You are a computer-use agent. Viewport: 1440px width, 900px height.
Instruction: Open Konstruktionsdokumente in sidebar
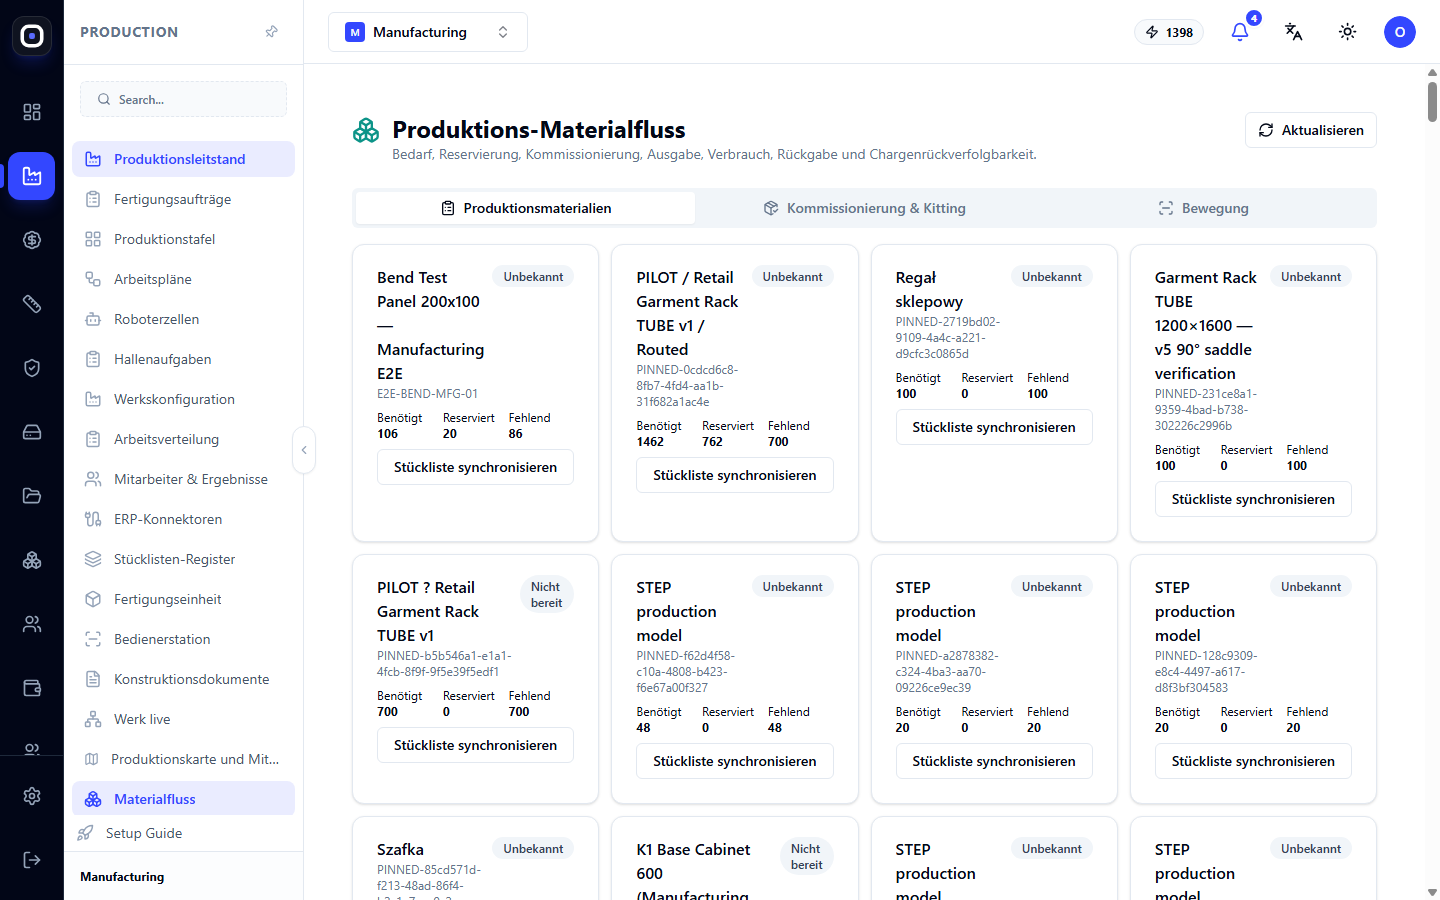point(183,679)
